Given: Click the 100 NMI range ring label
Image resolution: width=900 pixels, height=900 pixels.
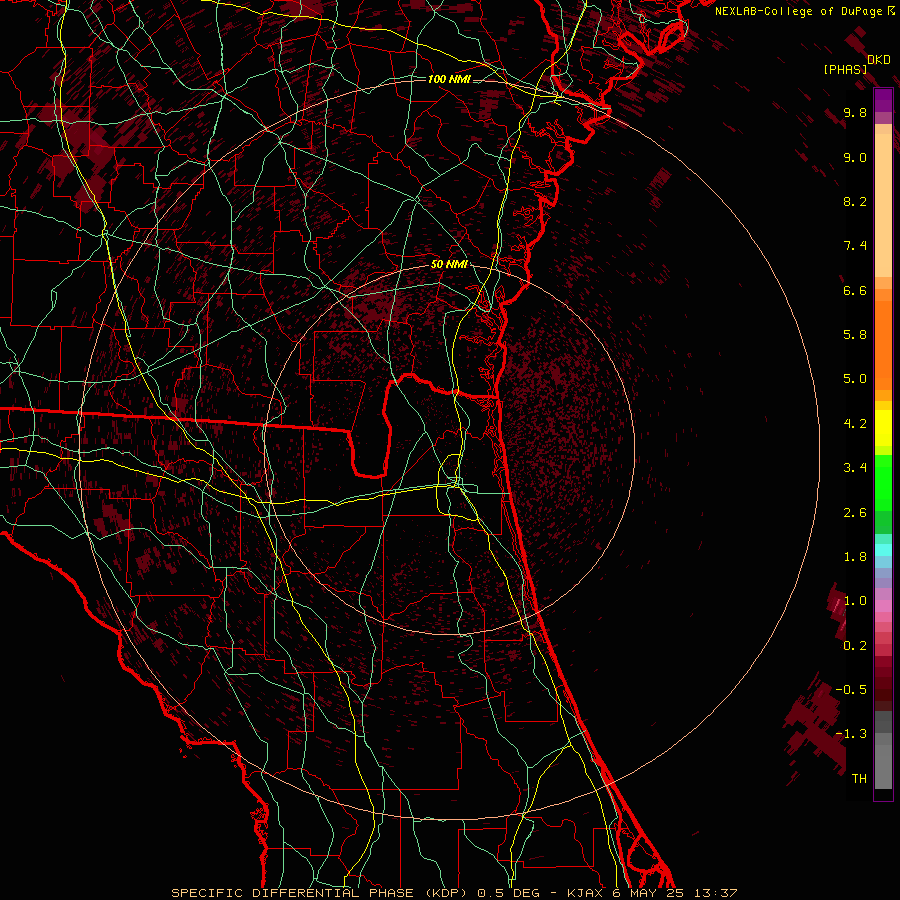Looking at the screenshot, I should 449,79.
